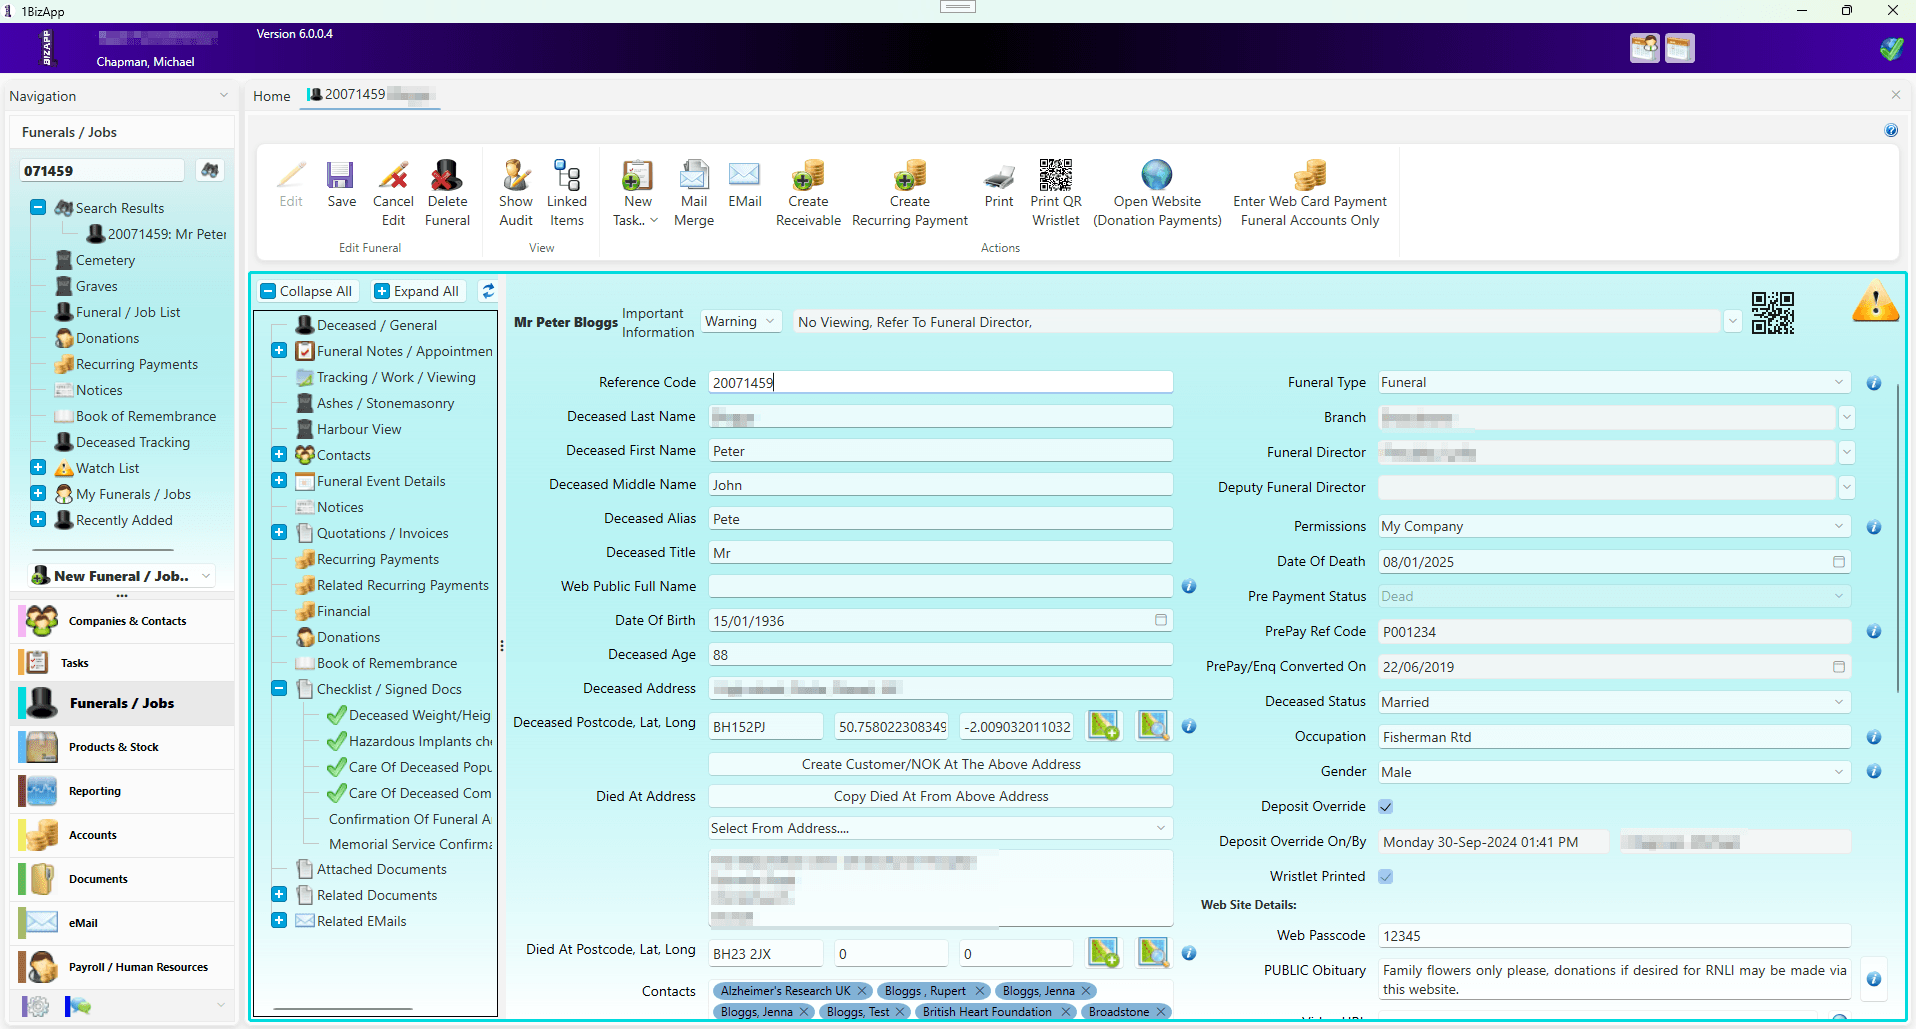Image resolution: width=1916 pixels, height=1029 pixels.
Task: Open New Task dropdown
Action: pos(636,194)
